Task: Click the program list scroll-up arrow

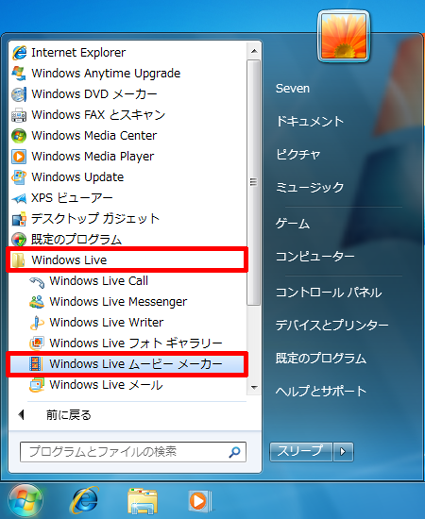Action: 254,51
